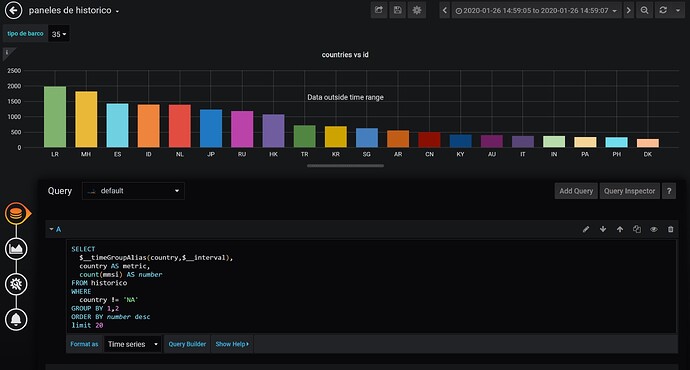Click the HK purple bar
This screenshot has width=690, height=370.
point(273,131)
